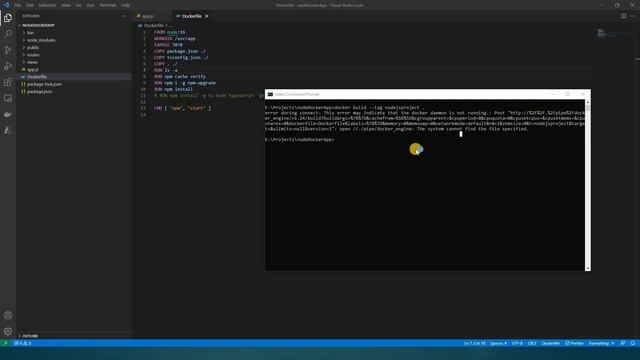Click the Prettier status bar item
The height and width of the screenshot is (360, 640).
tap(574, 343)
